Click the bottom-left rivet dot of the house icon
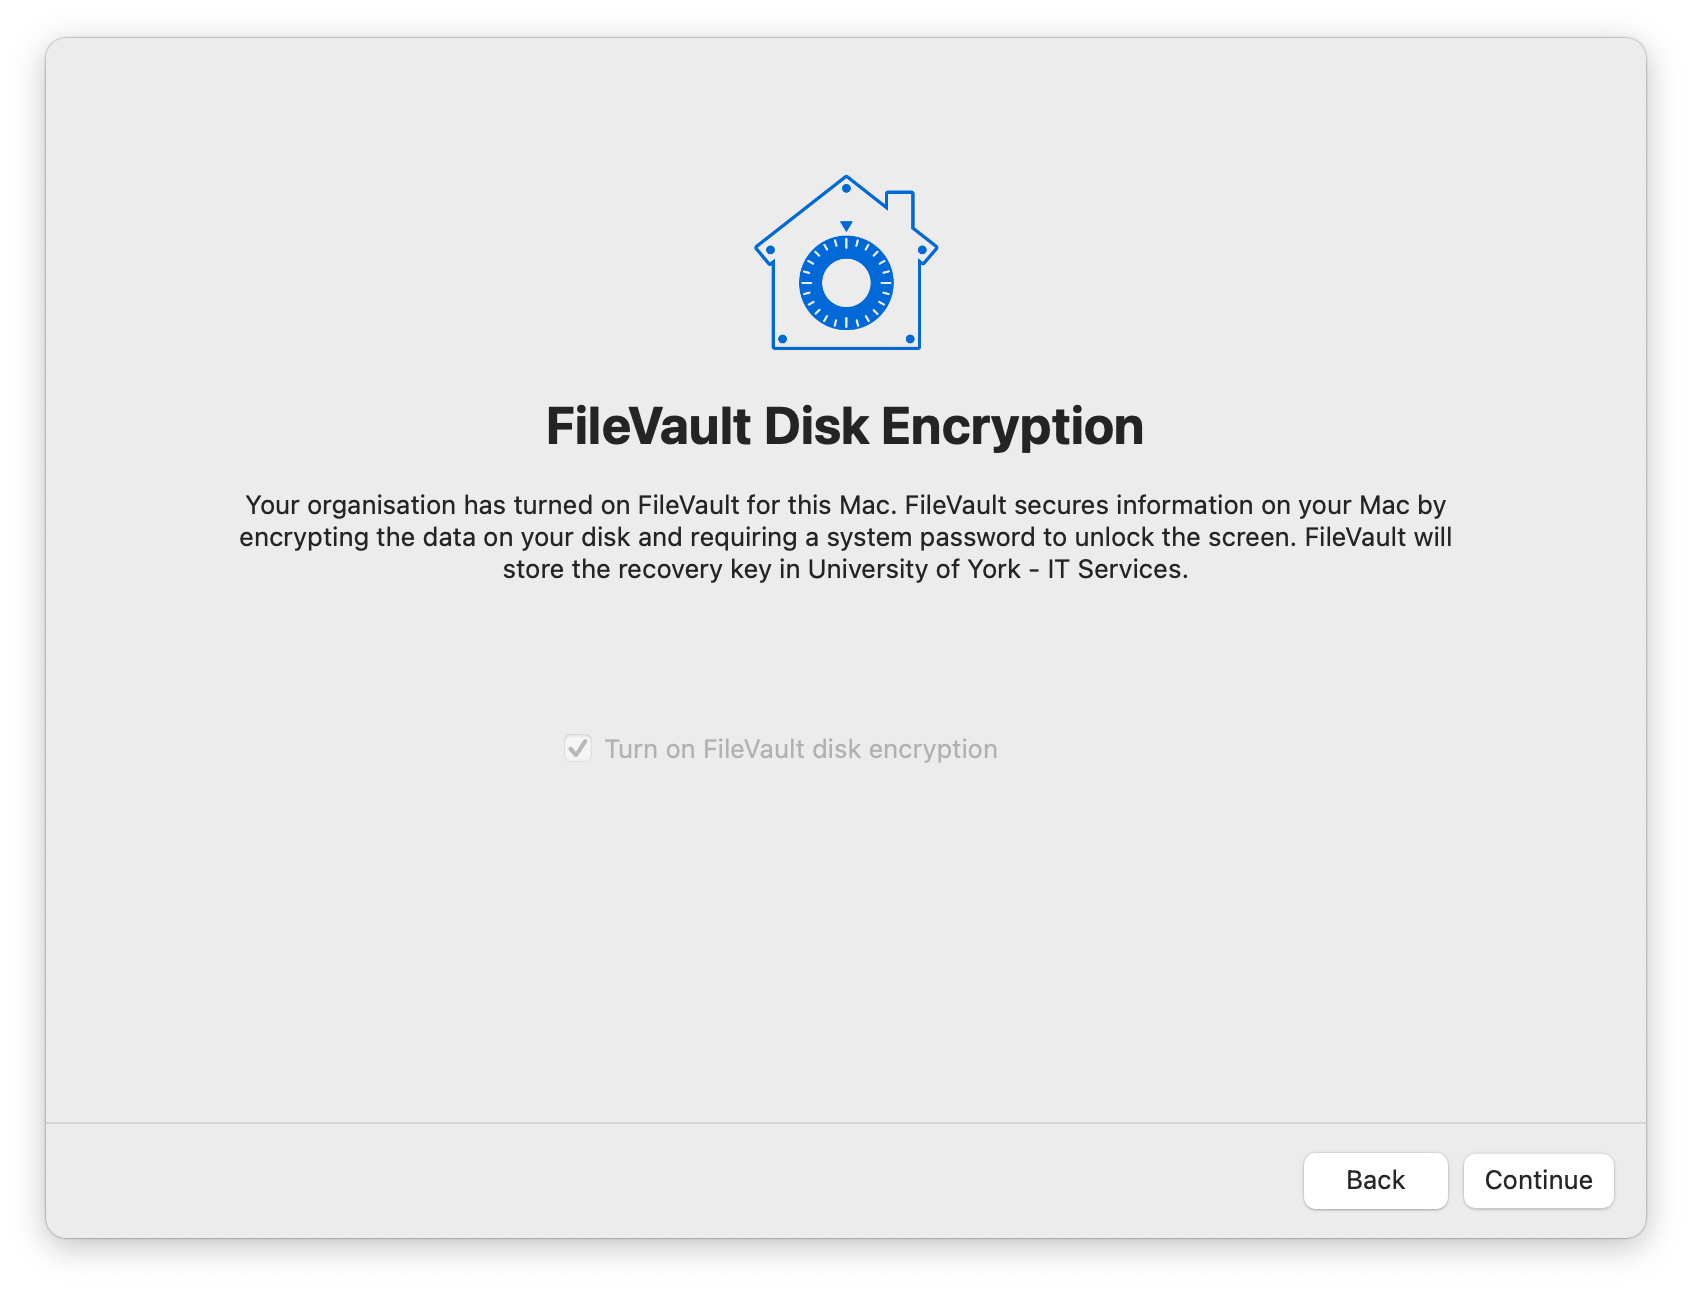Viewport: 1692px width, 1292px height. (x=782, y=339)
